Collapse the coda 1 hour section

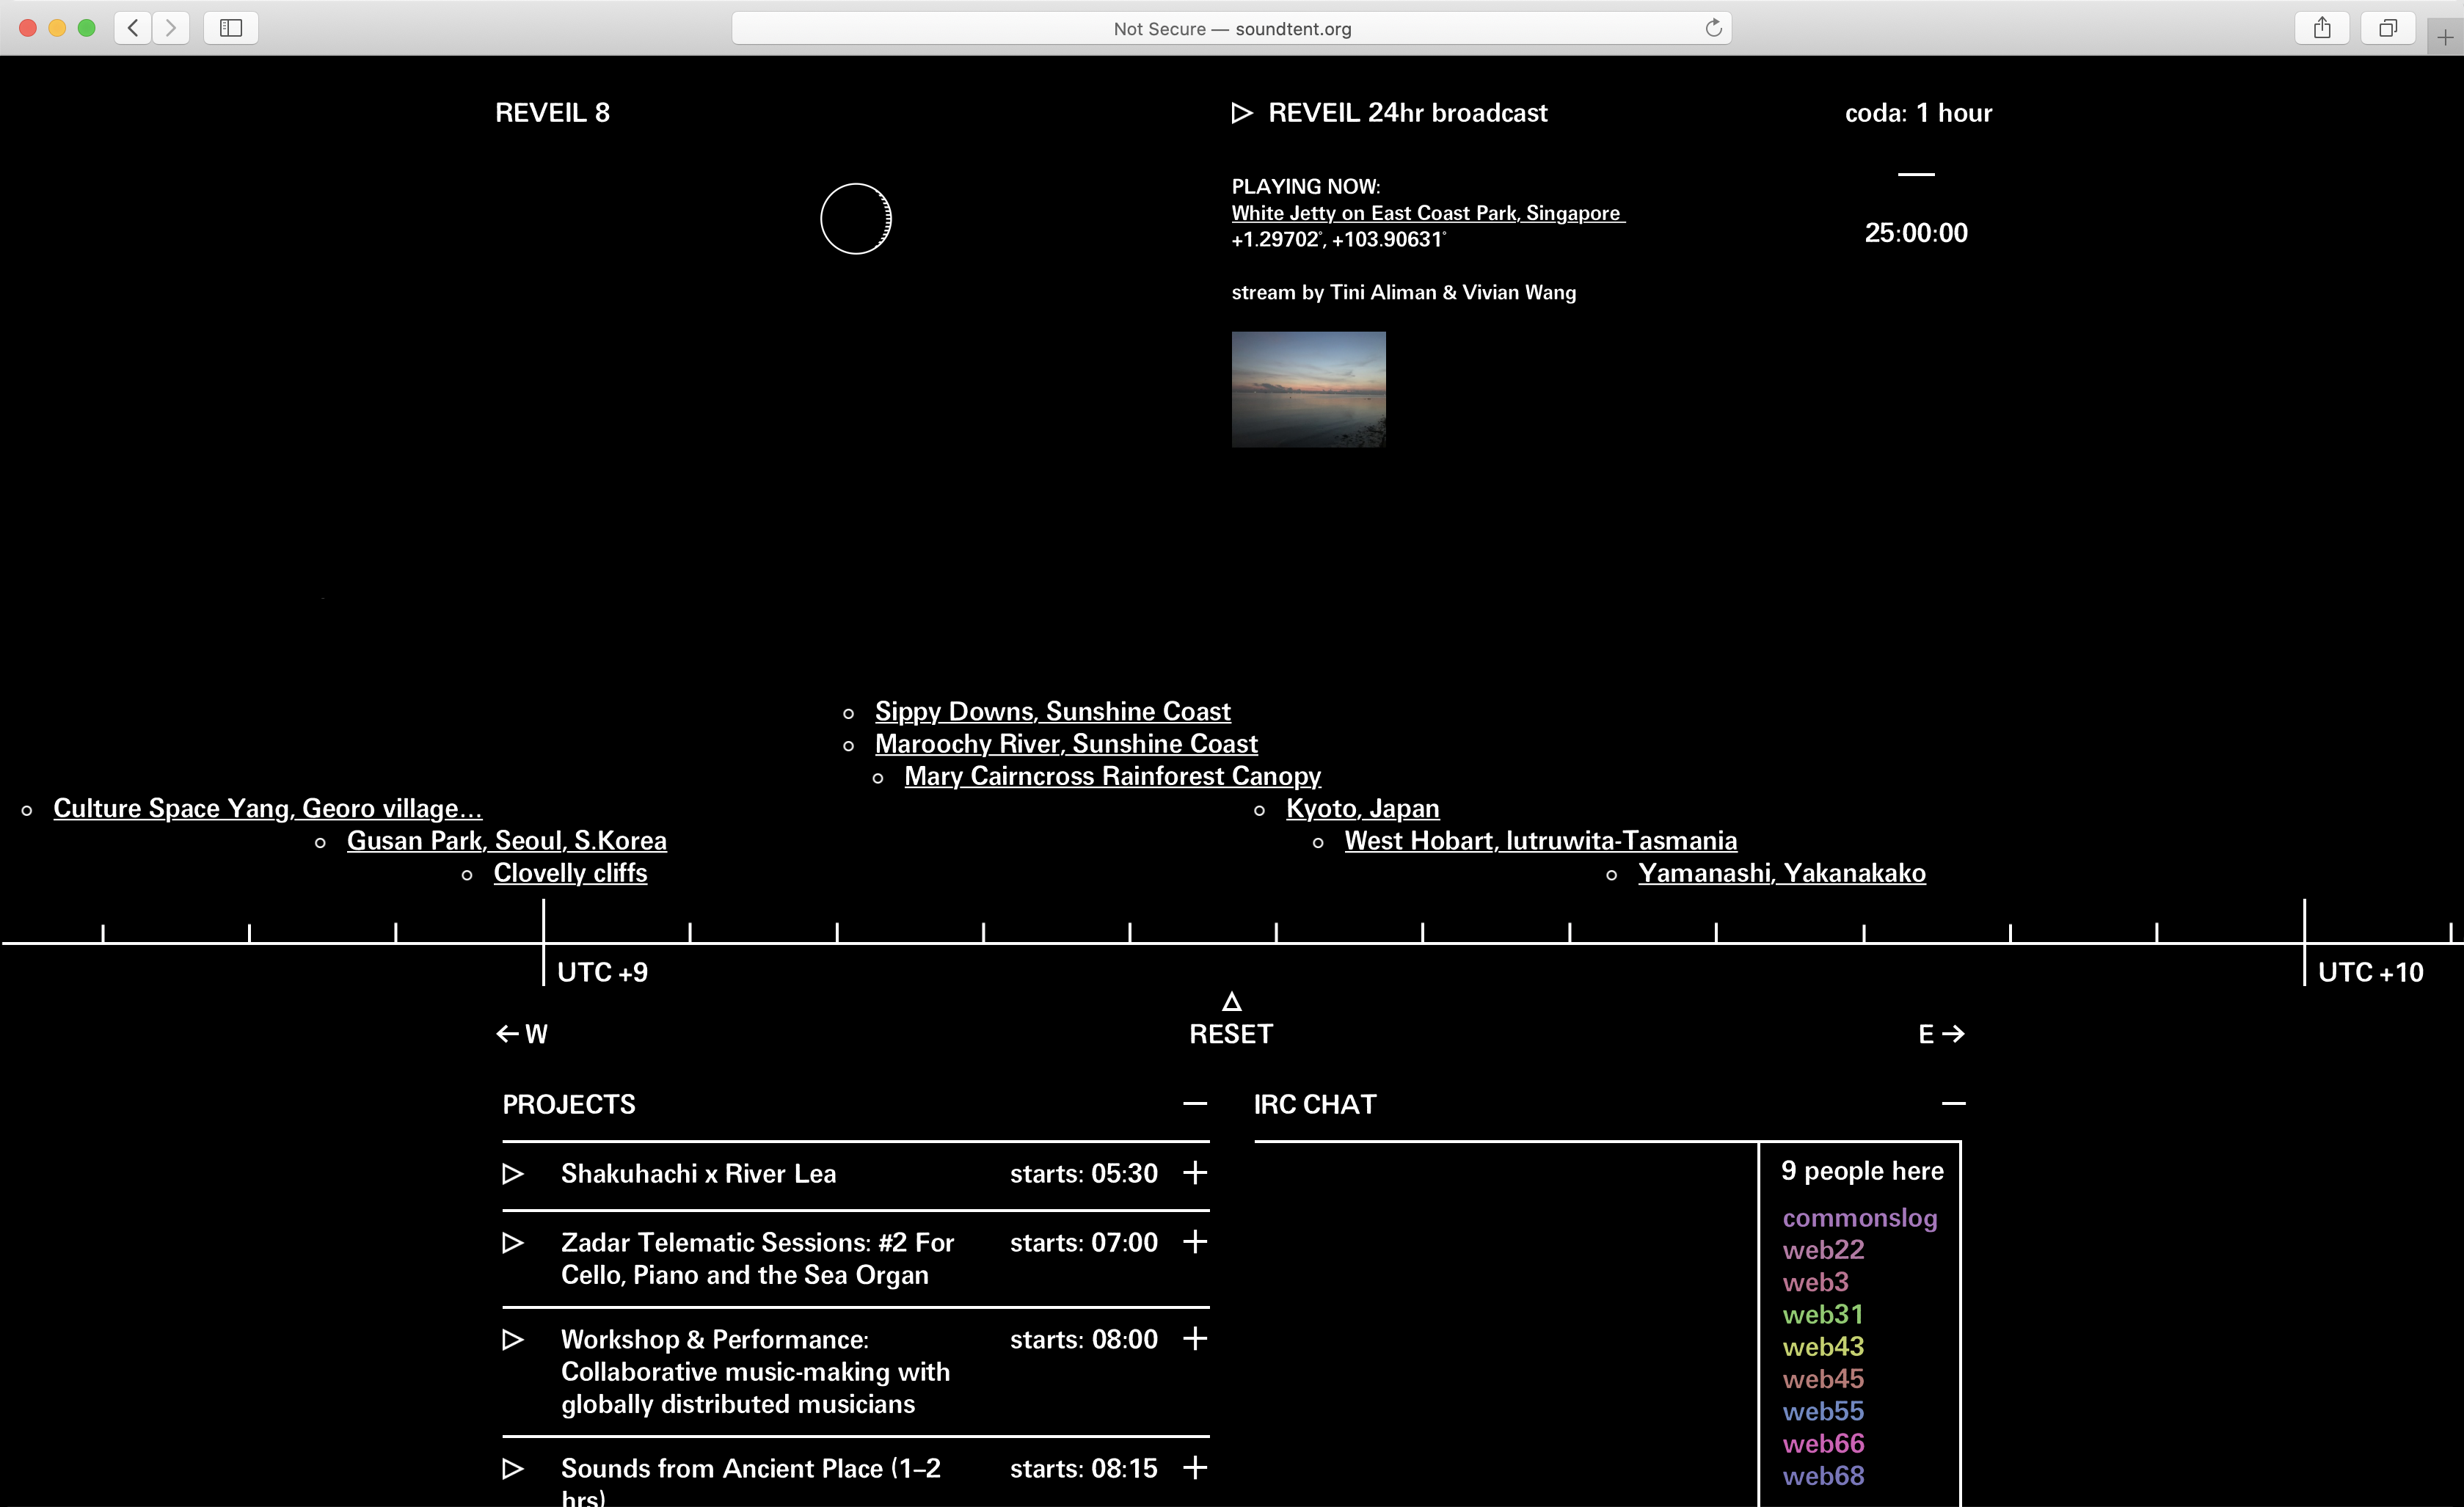click(x=1916, y=174)
